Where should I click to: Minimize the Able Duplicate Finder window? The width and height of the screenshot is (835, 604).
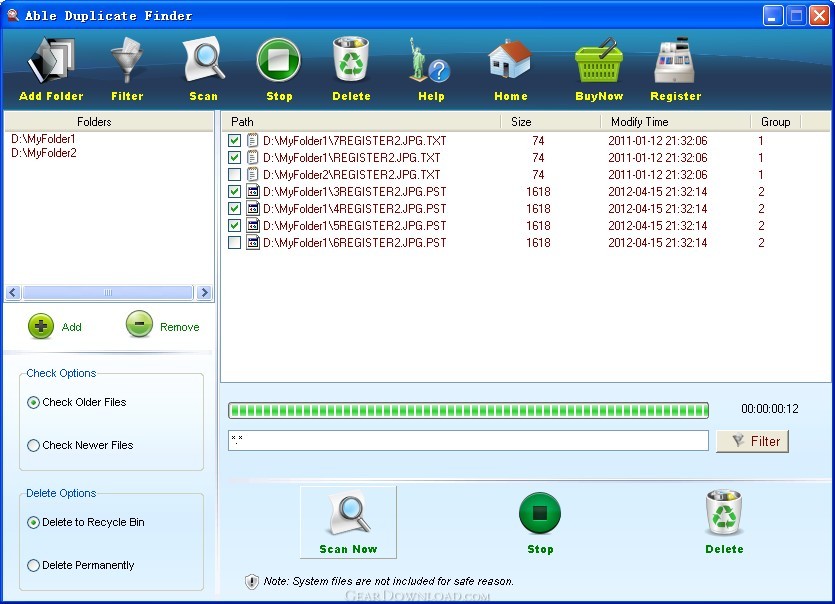tap(773, 15)
